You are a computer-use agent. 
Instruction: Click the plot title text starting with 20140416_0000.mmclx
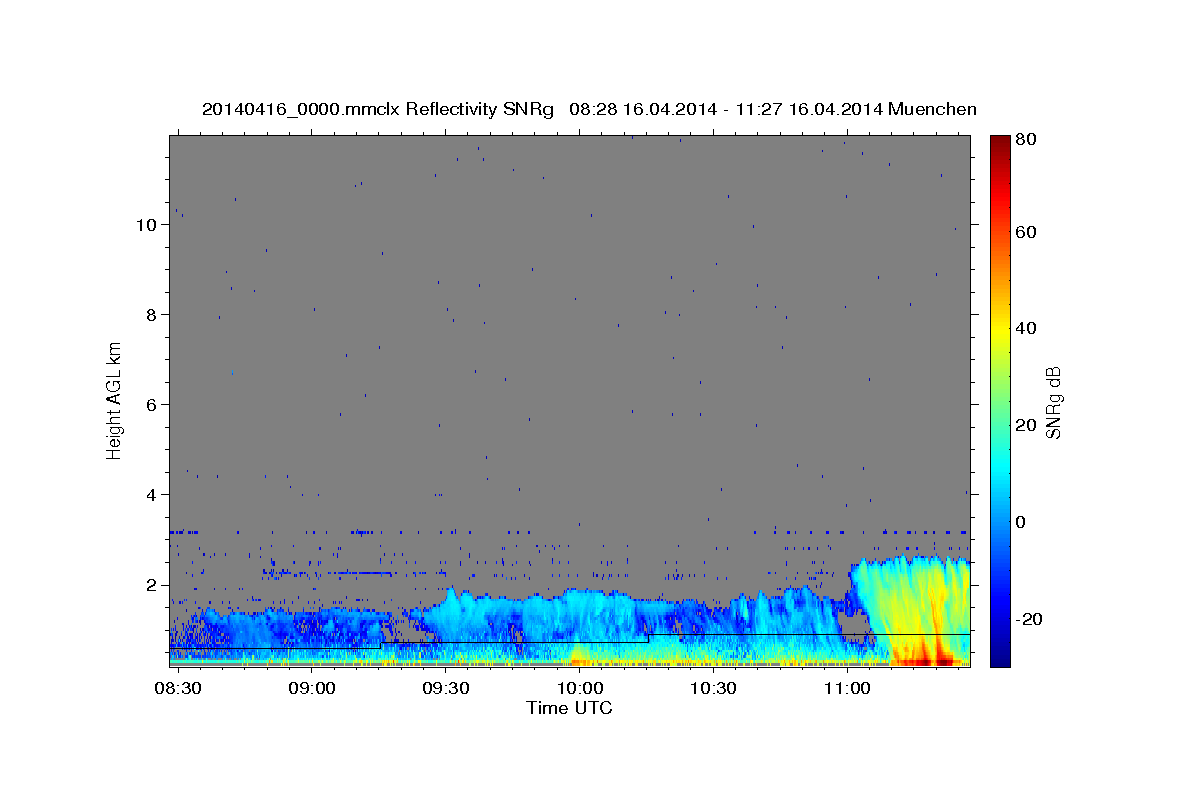pos(589,109)
